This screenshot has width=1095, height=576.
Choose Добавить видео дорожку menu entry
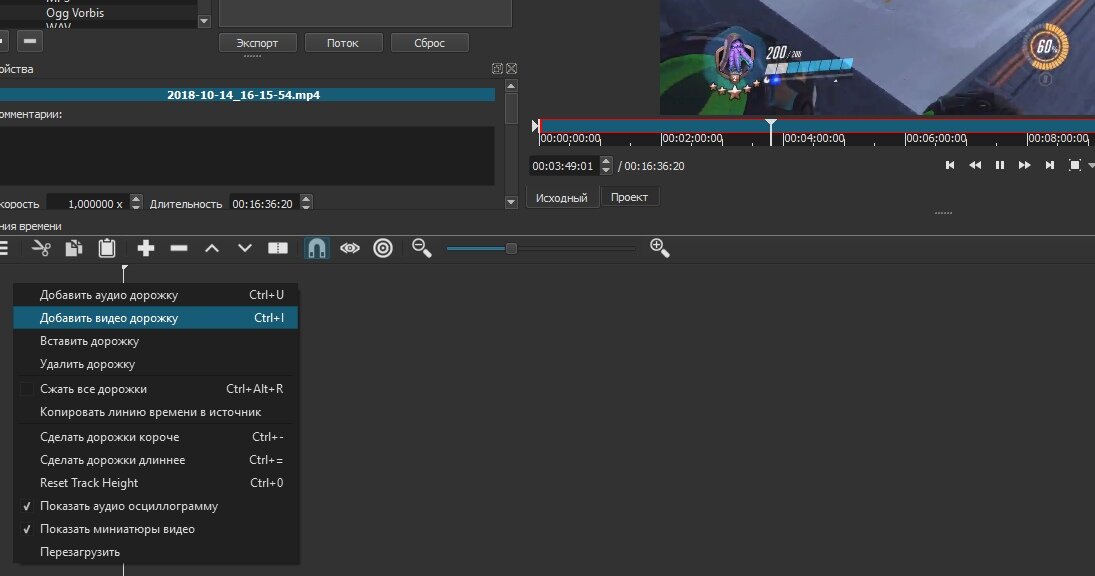point(156,318)
